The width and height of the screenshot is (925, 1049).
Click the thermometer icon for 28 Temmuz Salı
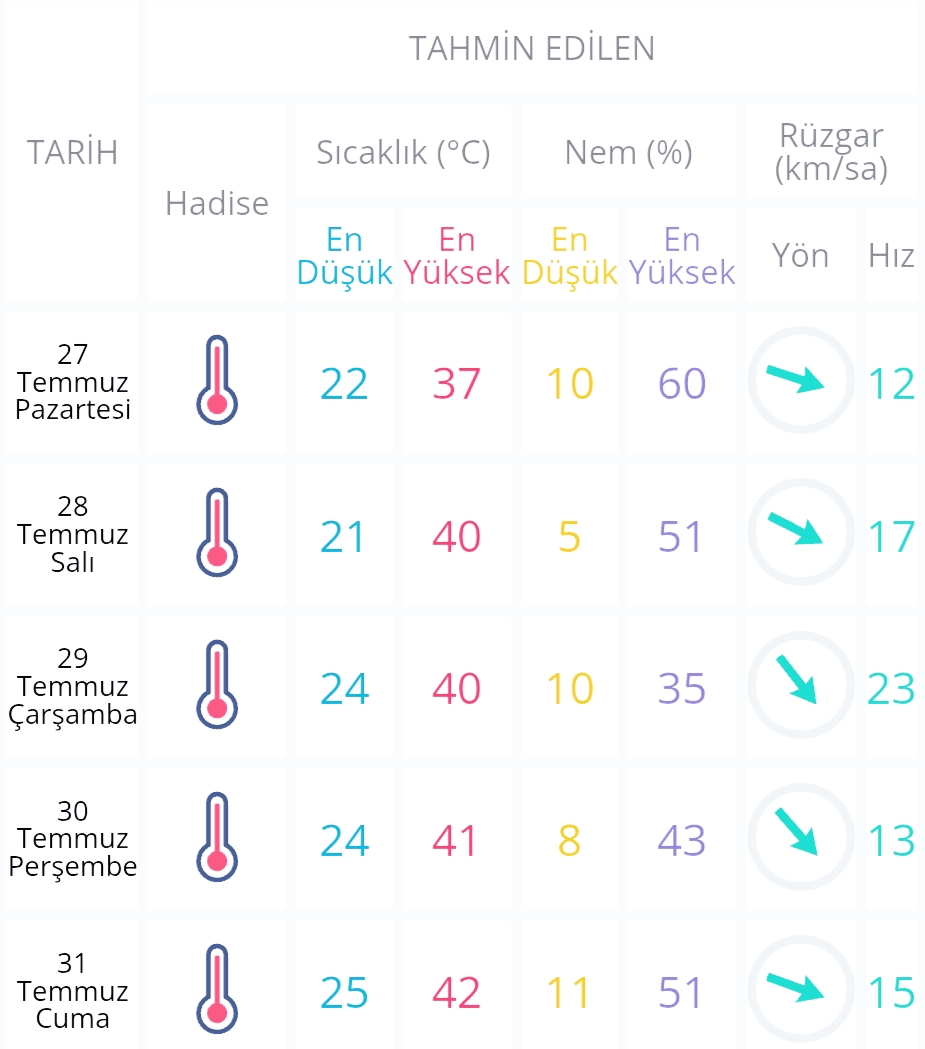[217, 533]
